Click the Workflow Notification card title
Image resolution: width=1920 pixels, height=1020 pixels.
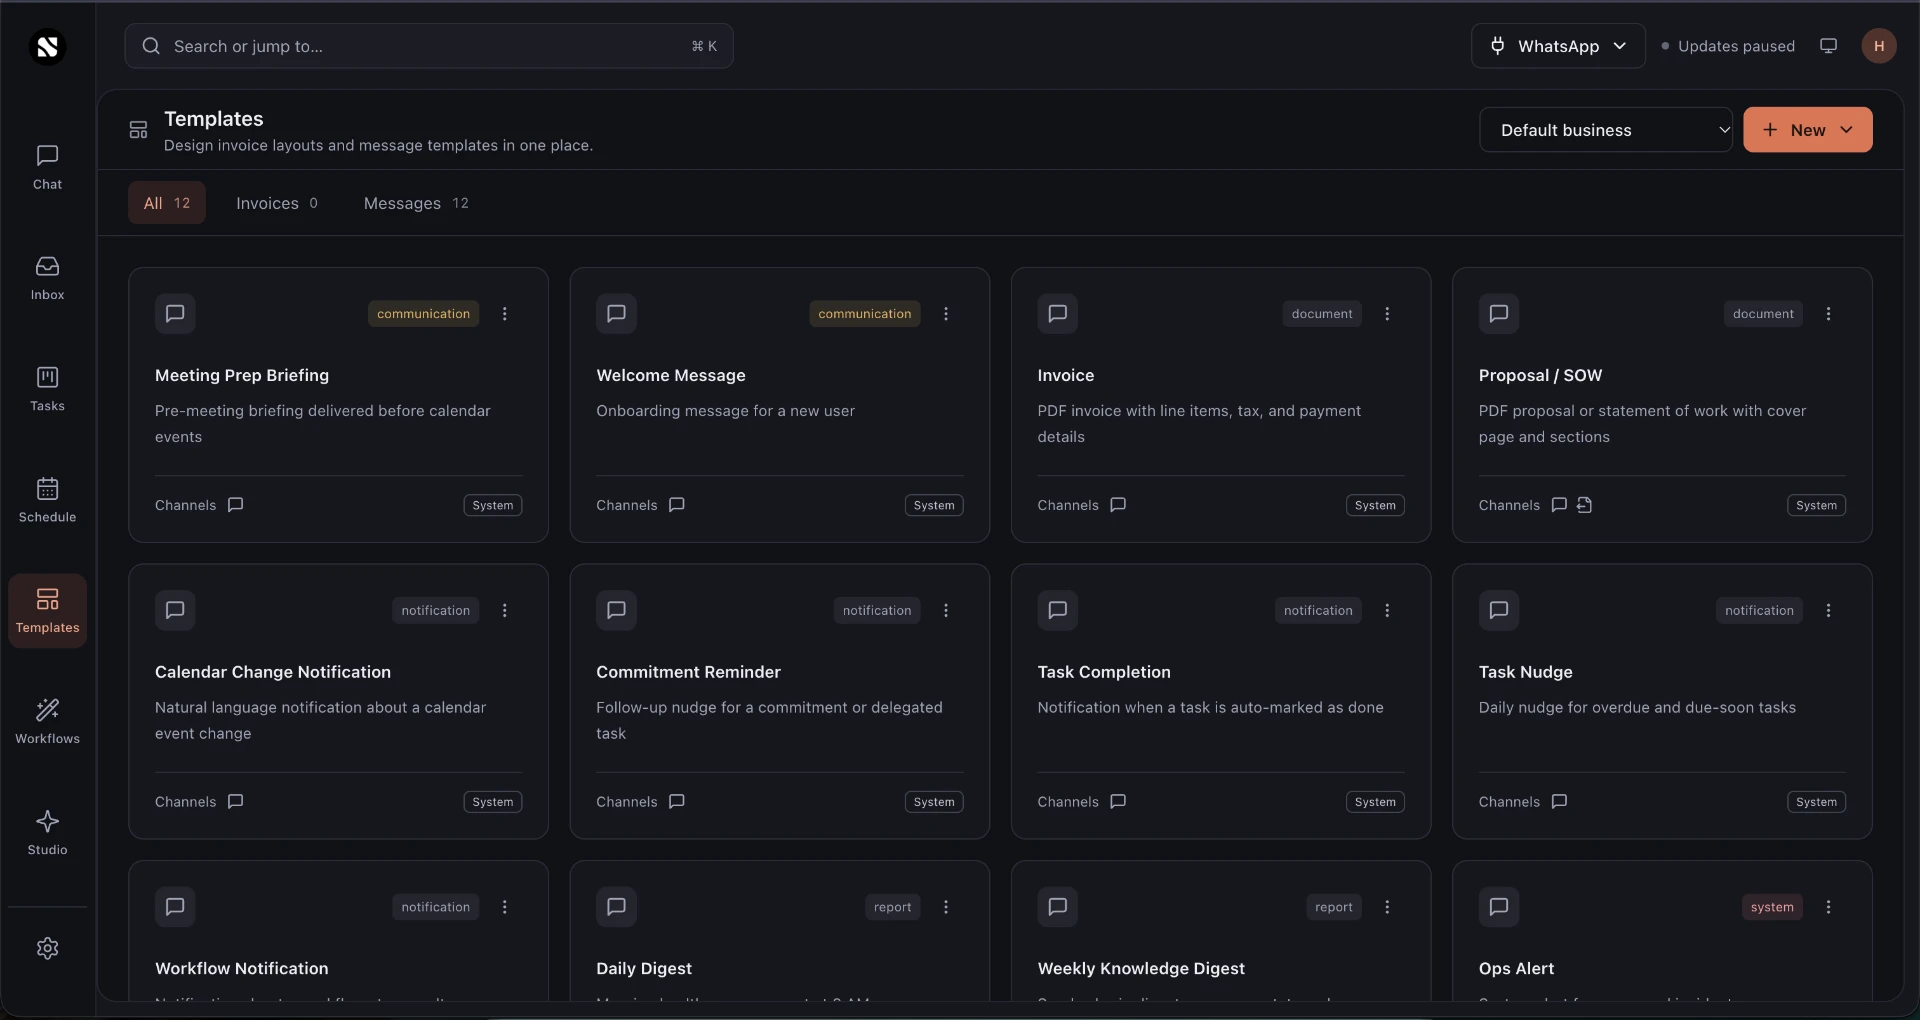point(242,968)
